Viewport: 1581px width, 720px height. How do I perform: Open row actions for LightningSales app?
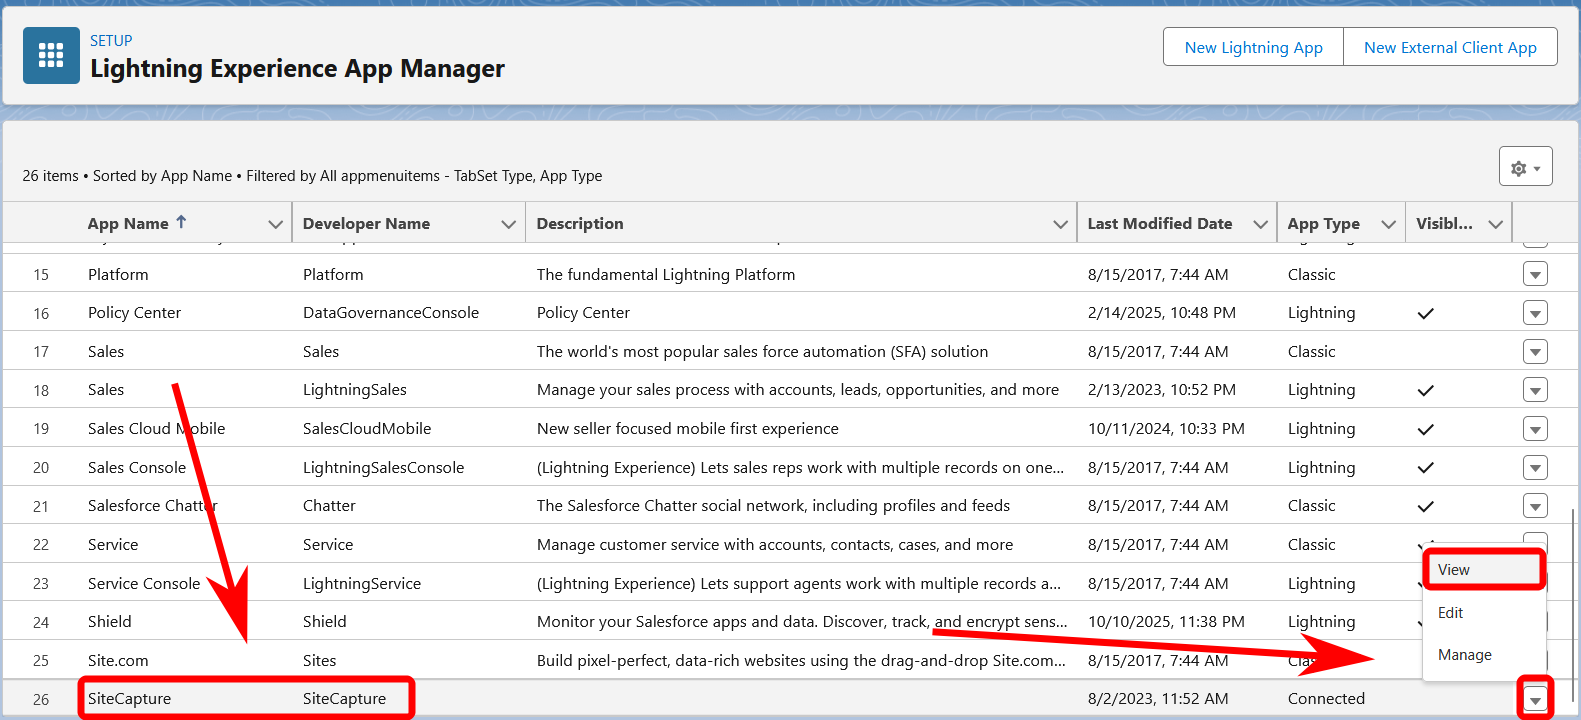pyautogui.click(x=1535, y=390)
